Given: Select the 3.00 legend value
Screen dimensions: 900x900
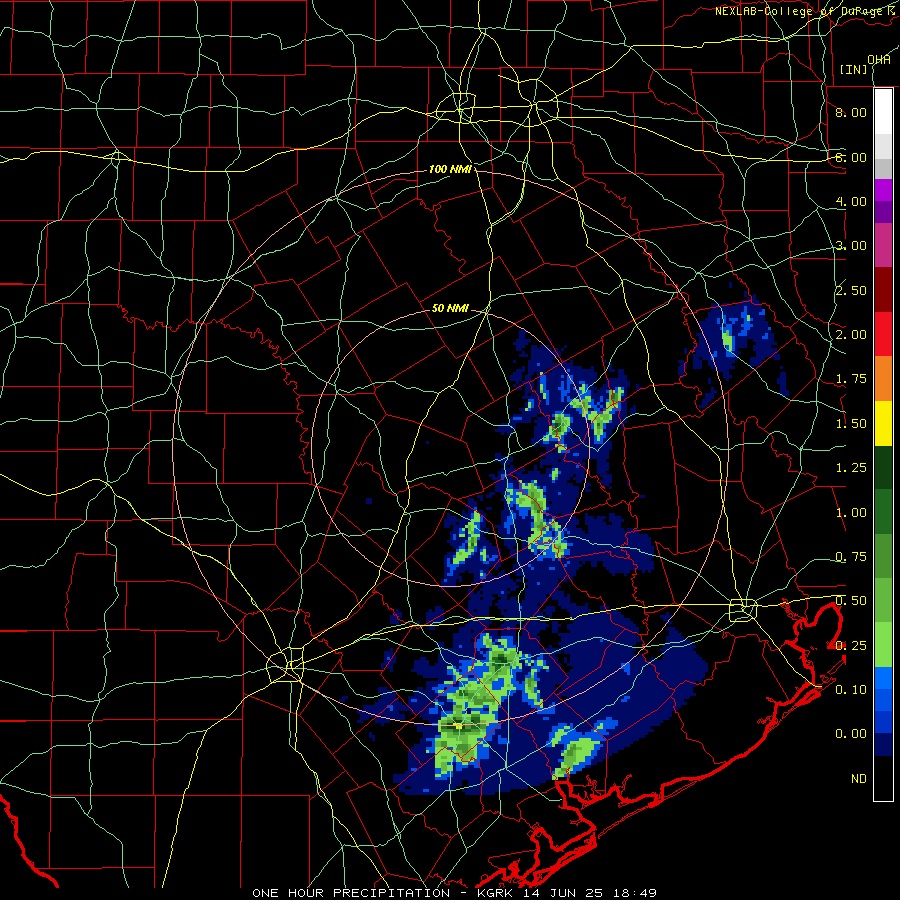Looking at the screenshot, I should (851, 246).
